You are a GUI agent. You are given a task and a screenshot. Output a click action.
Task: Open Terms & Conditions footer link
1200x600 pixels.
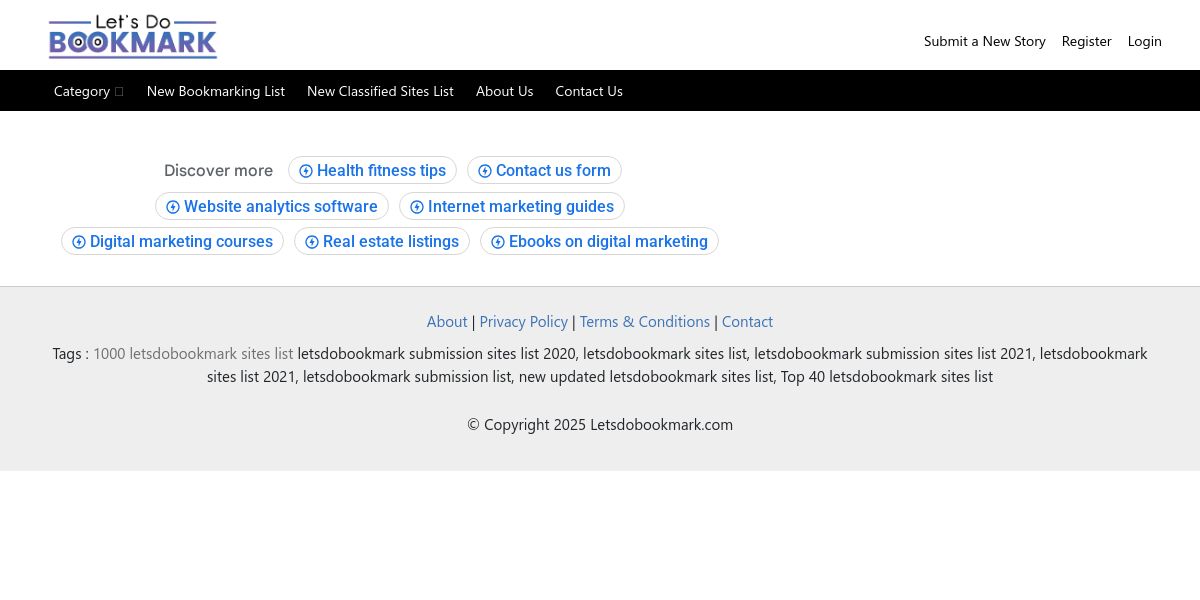[x=645, y=321]
